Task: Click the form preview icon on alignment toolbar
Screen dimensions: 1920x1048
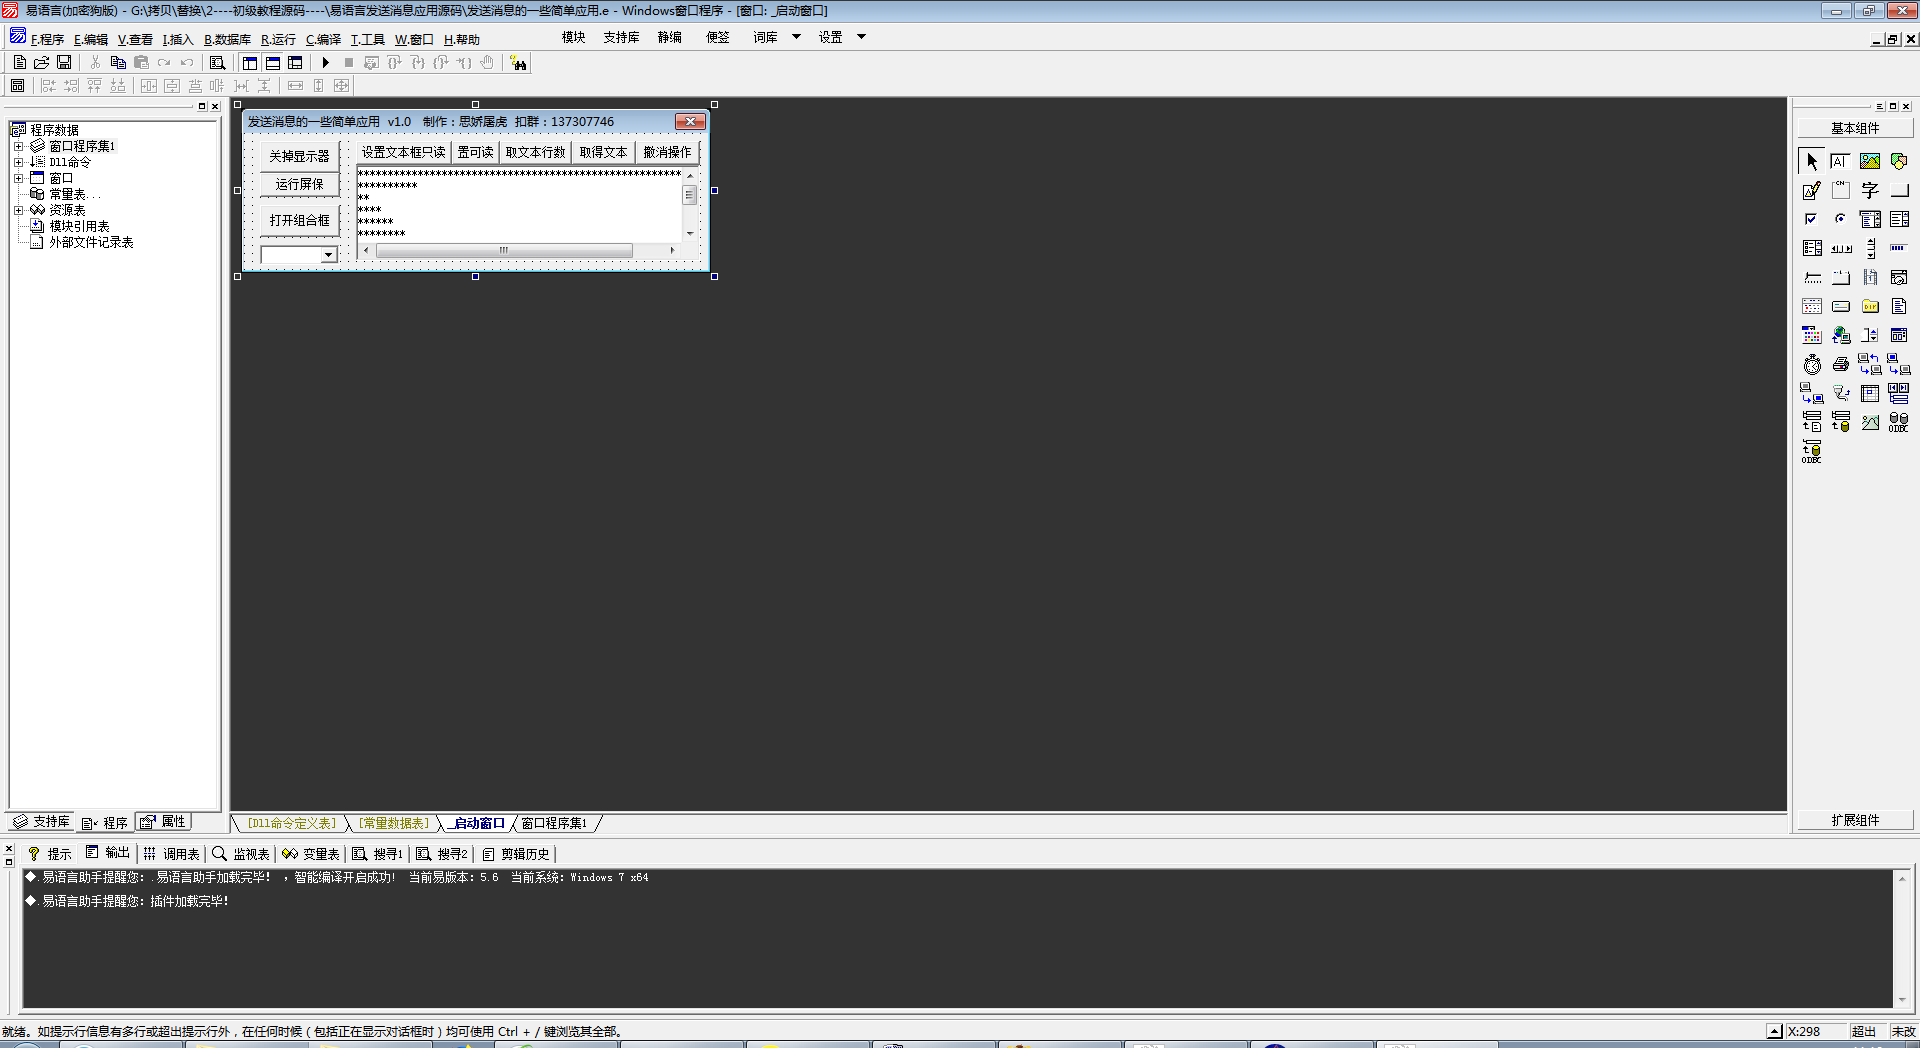Action: pyautogui.click(x=17, y=86)
